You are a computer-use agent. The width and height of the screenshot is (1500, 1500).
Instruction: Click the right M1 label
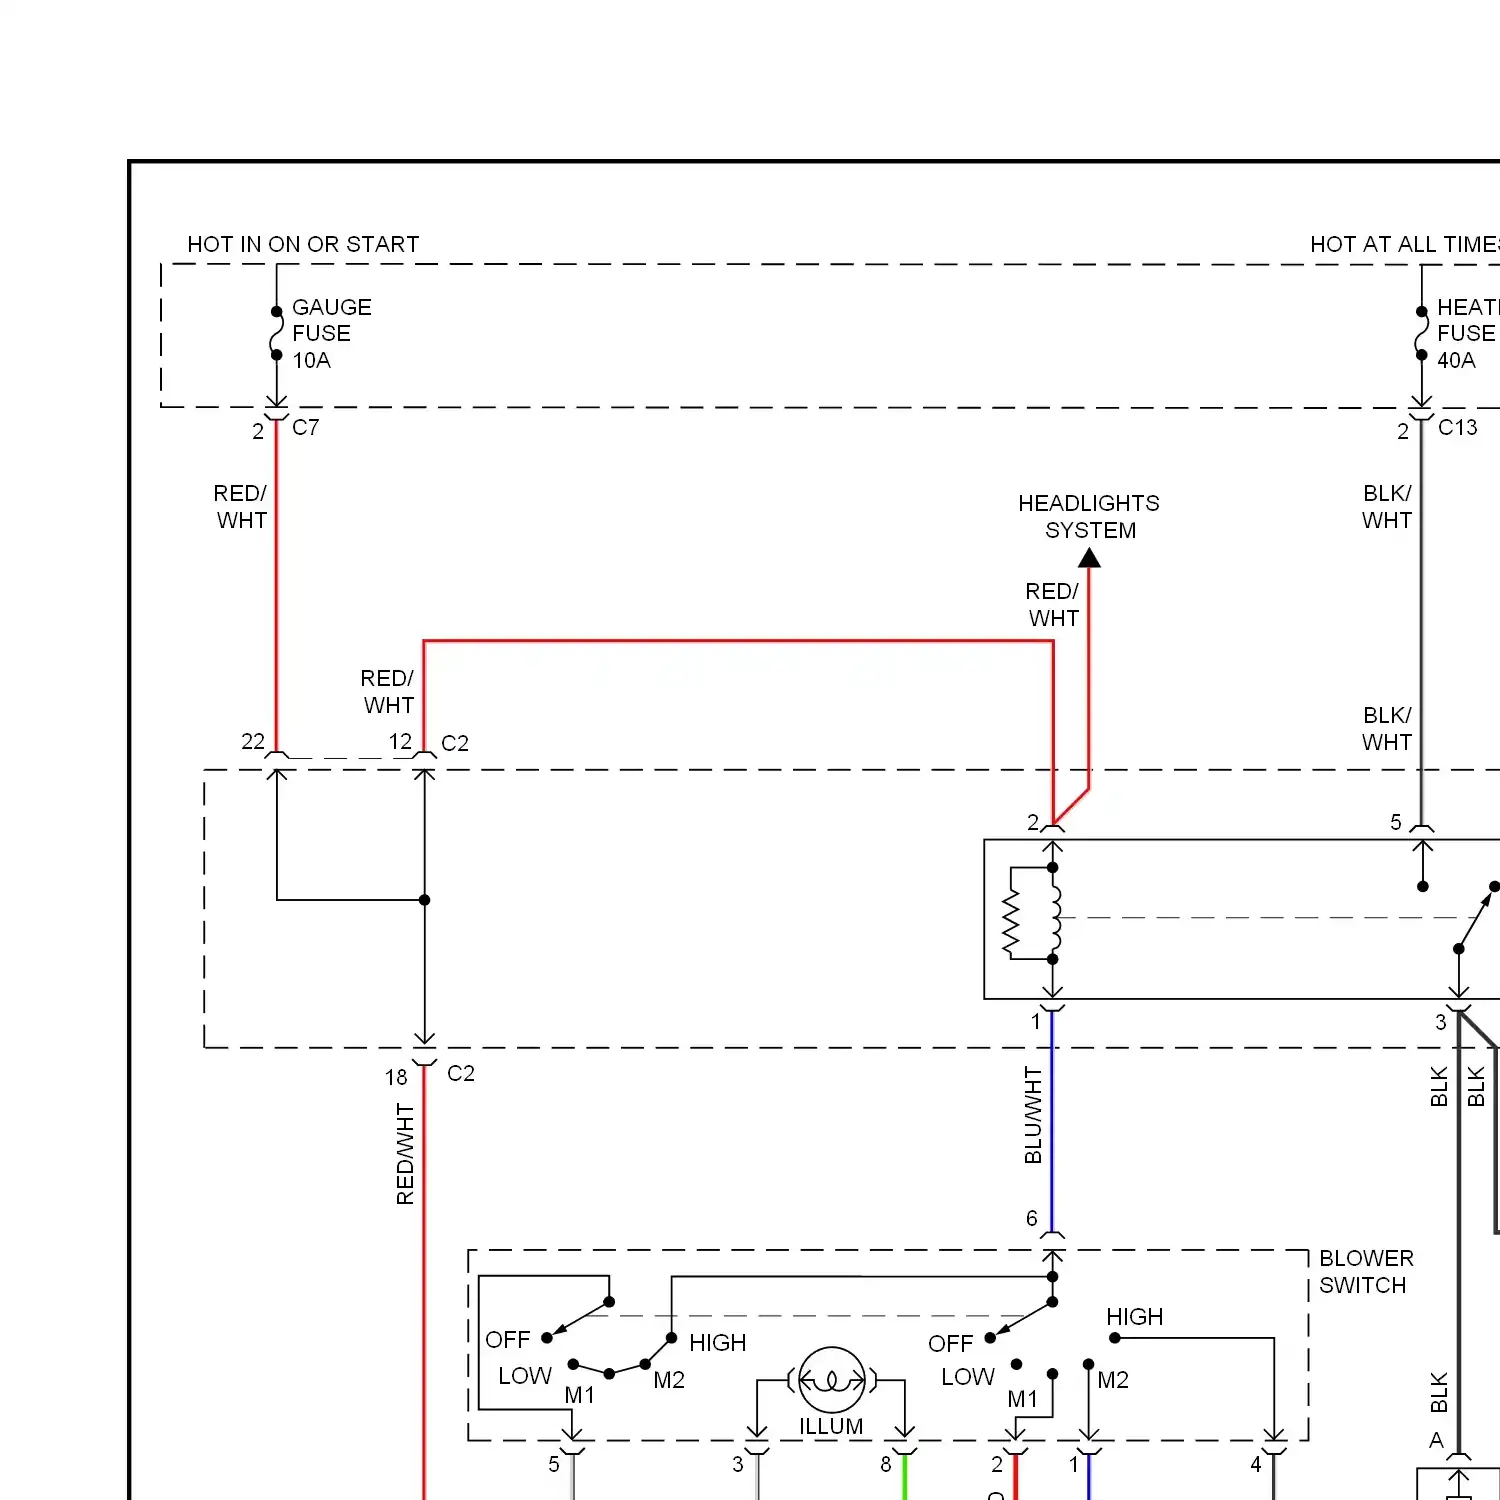1023,1399
